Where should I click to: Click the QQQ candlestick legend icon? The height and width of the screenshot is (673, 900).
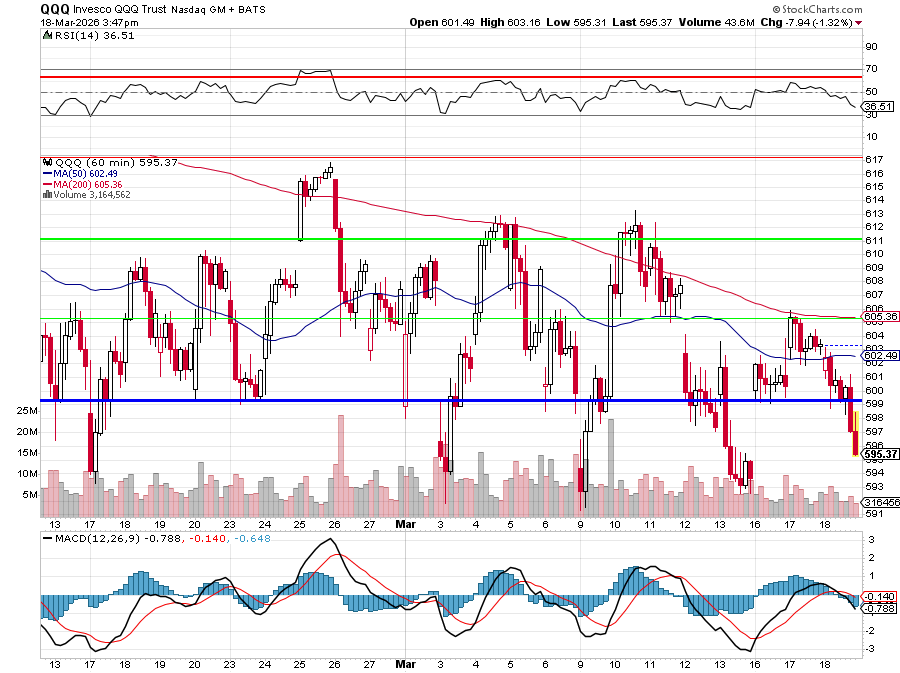47,162
